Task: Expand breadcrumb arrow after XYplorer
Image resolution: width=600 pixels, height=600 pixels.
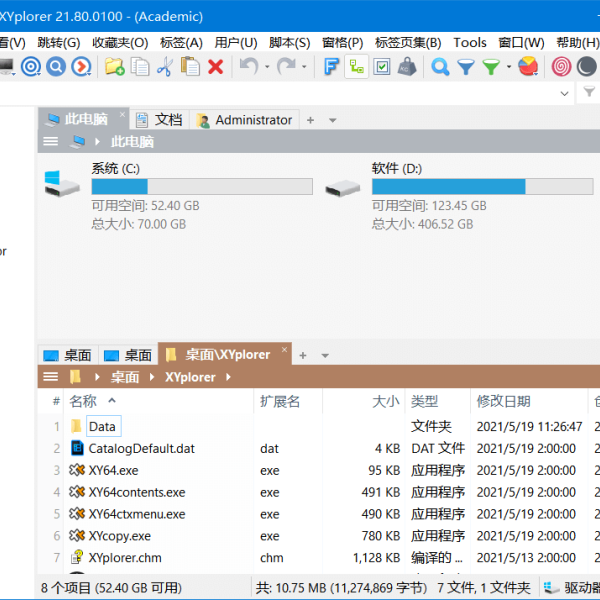Action: click(x=228, y=377)
